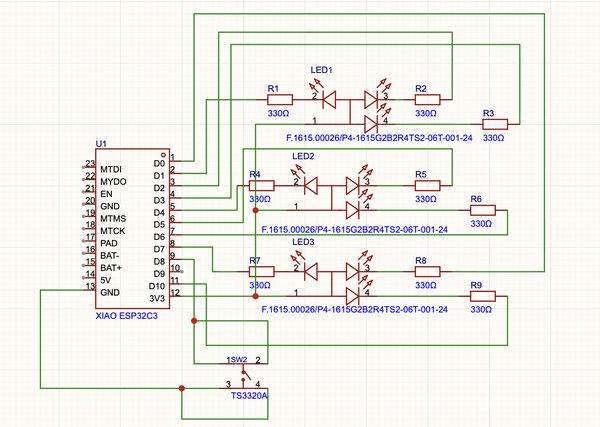The image size is (600, 427).
Task: Click the LED1 designator label
Action: (x=321, y=70)
